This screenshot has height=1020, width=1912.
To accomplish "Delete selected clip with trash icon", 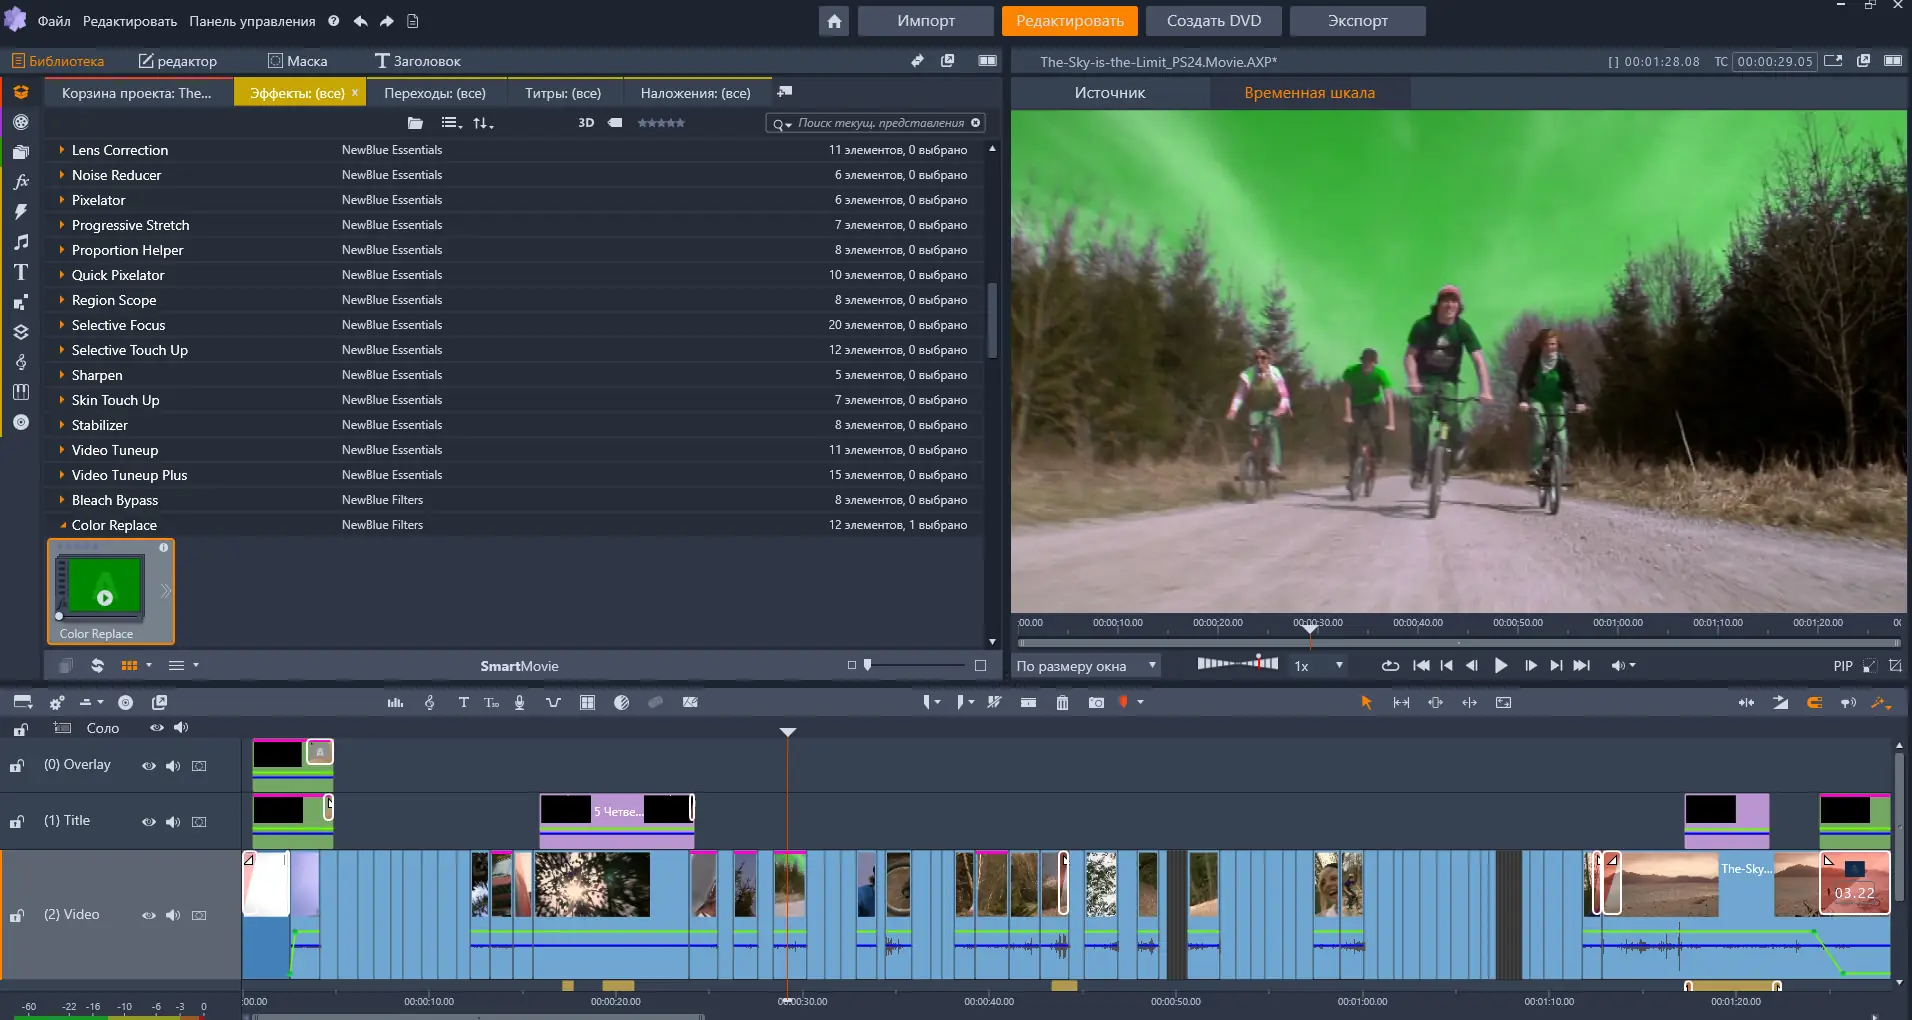I will pos(1062,703).
